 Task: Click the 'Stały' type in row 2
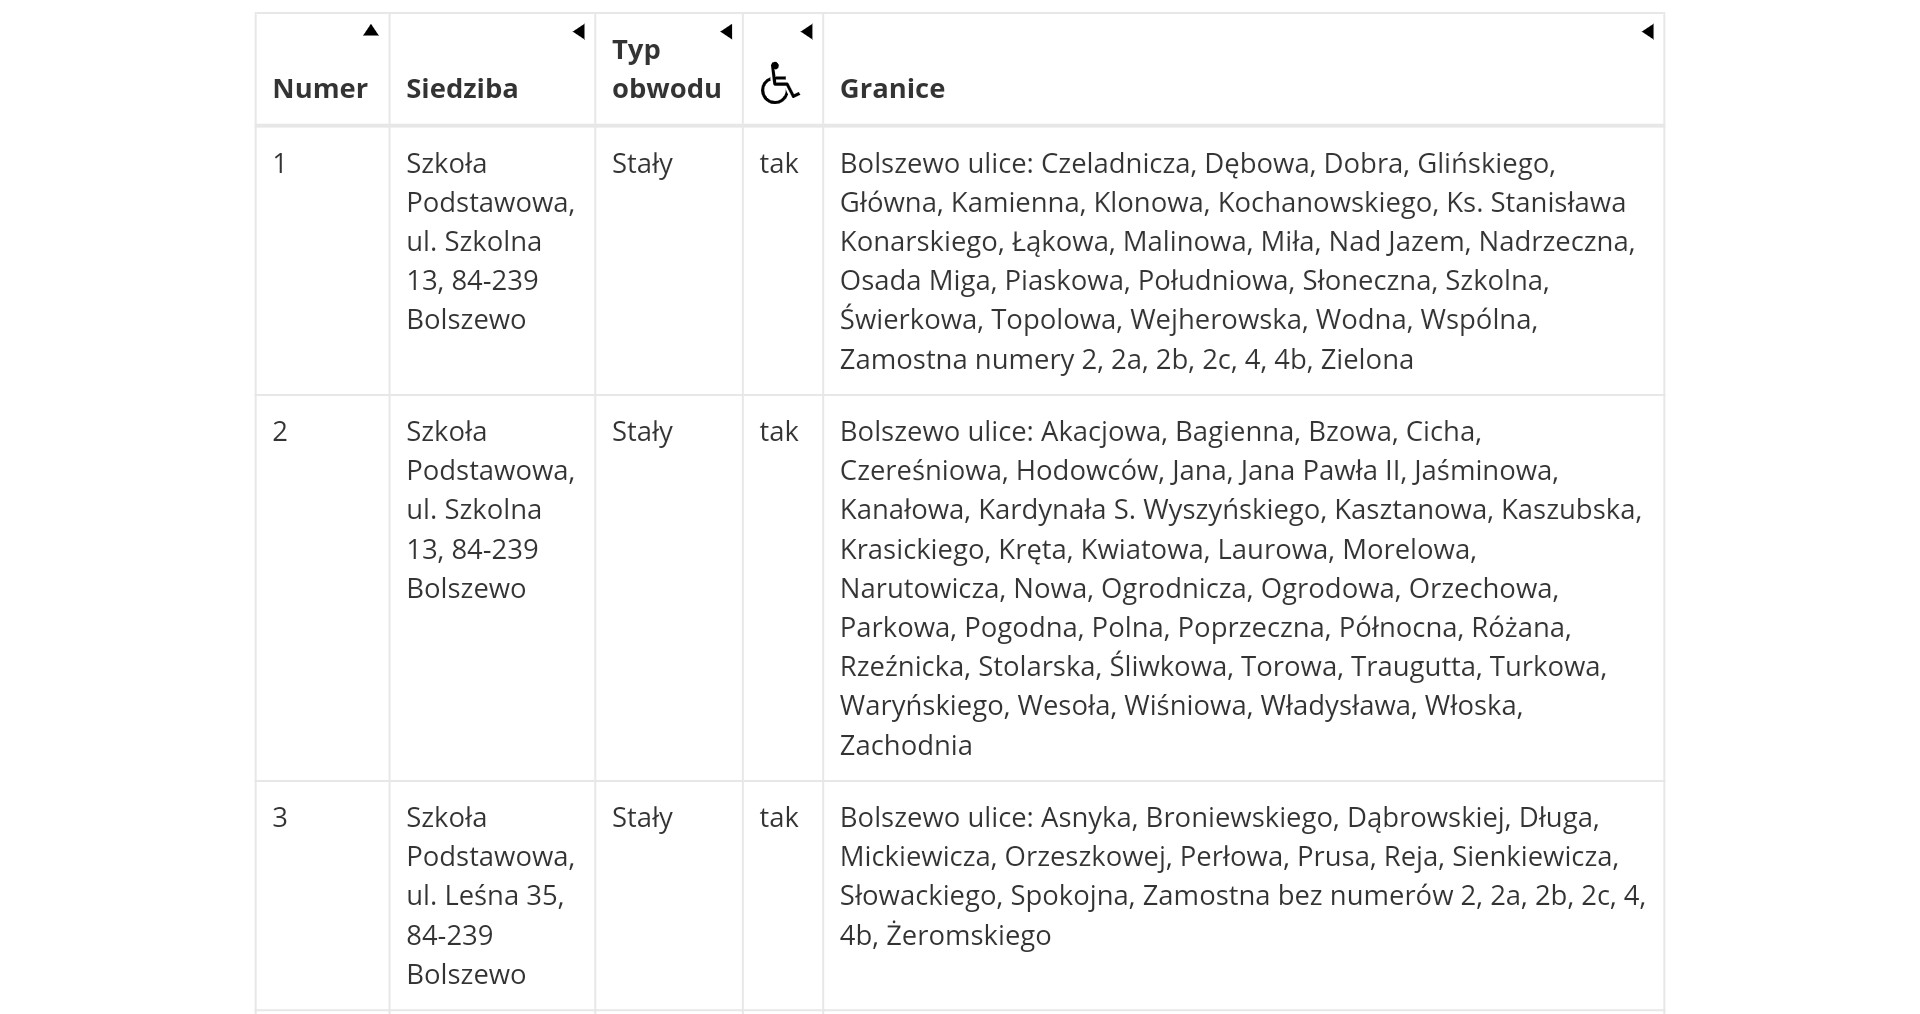coord(642,431)
